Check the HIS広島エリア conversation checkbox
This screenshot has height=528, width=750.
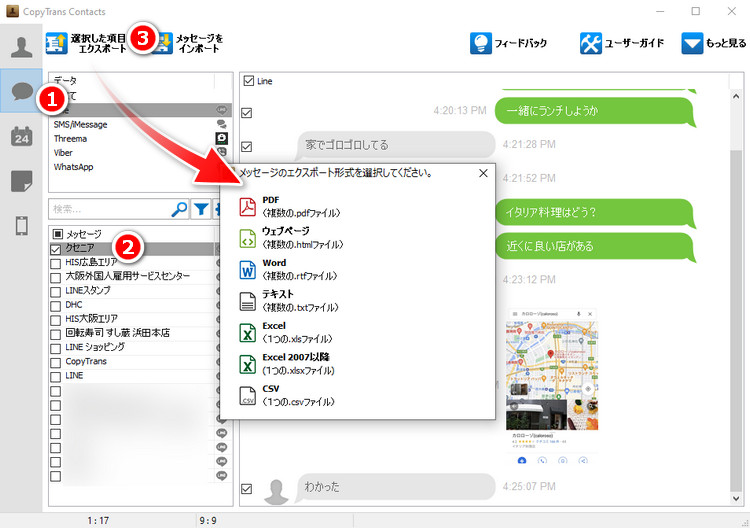(55, 264)
